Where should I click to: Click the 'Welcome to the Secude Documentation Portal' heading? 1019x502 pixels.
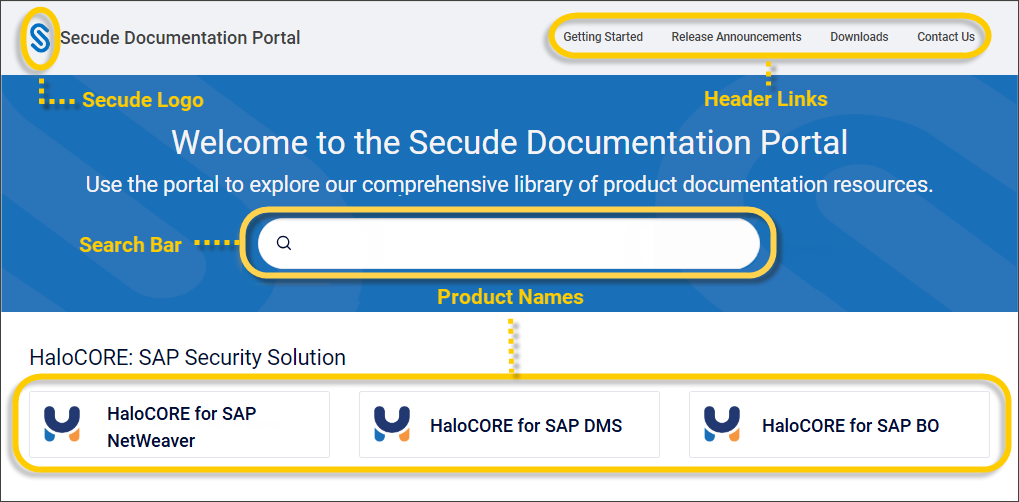coord(510,142)
